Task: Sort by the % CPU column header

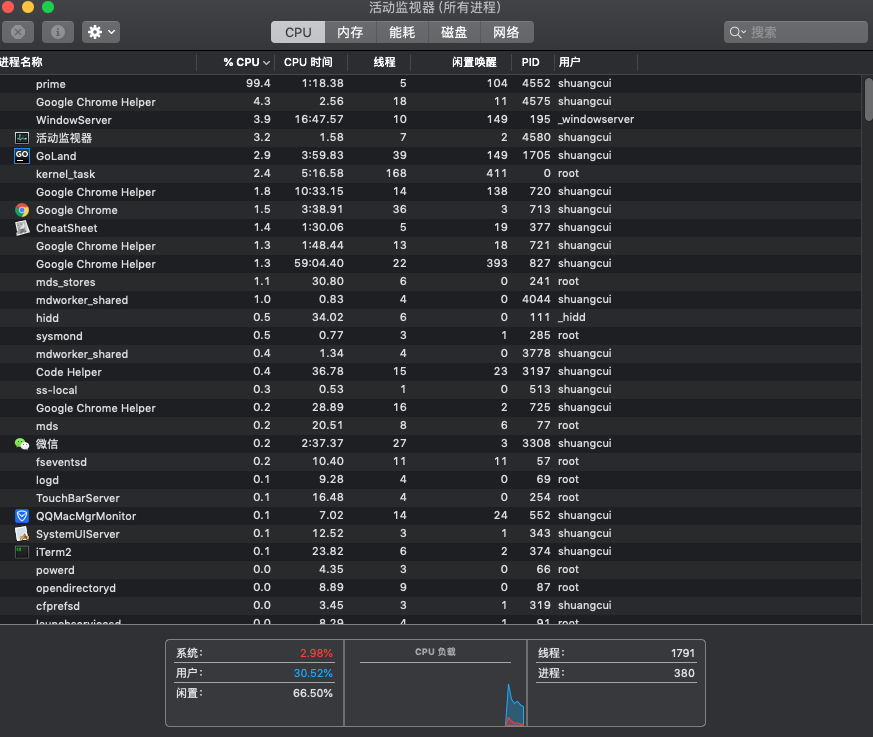Action: click(236, 62)
